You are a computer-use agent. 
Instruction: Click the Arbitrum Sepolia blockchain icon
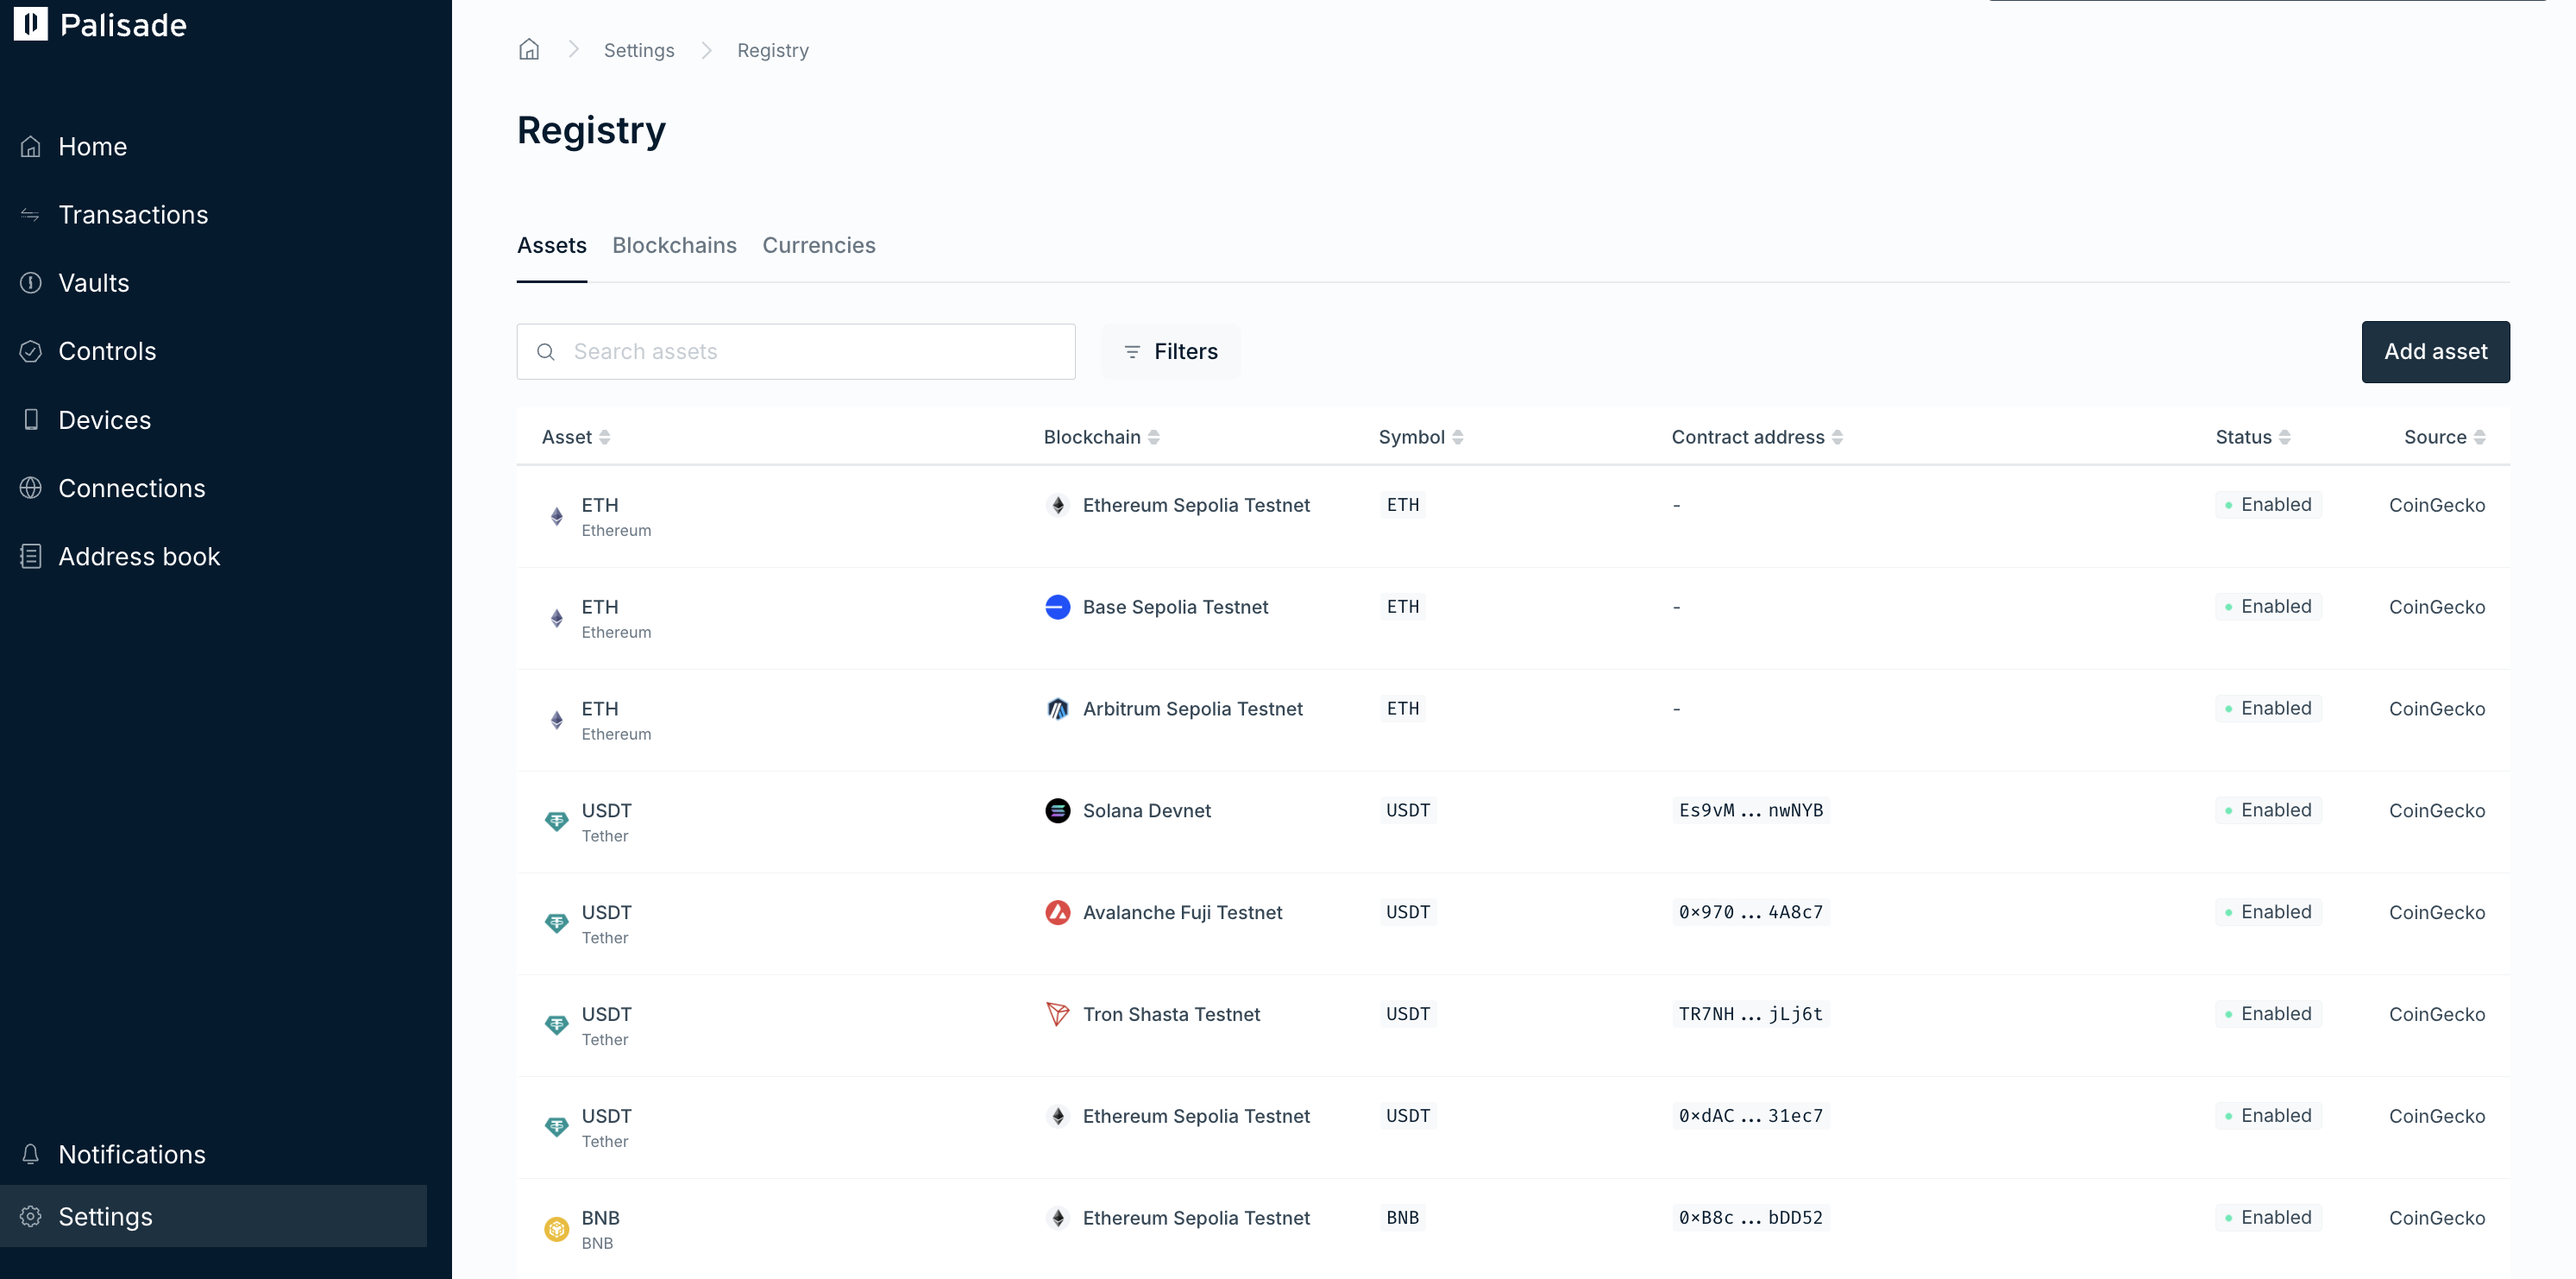click(x=1058, y=709)
